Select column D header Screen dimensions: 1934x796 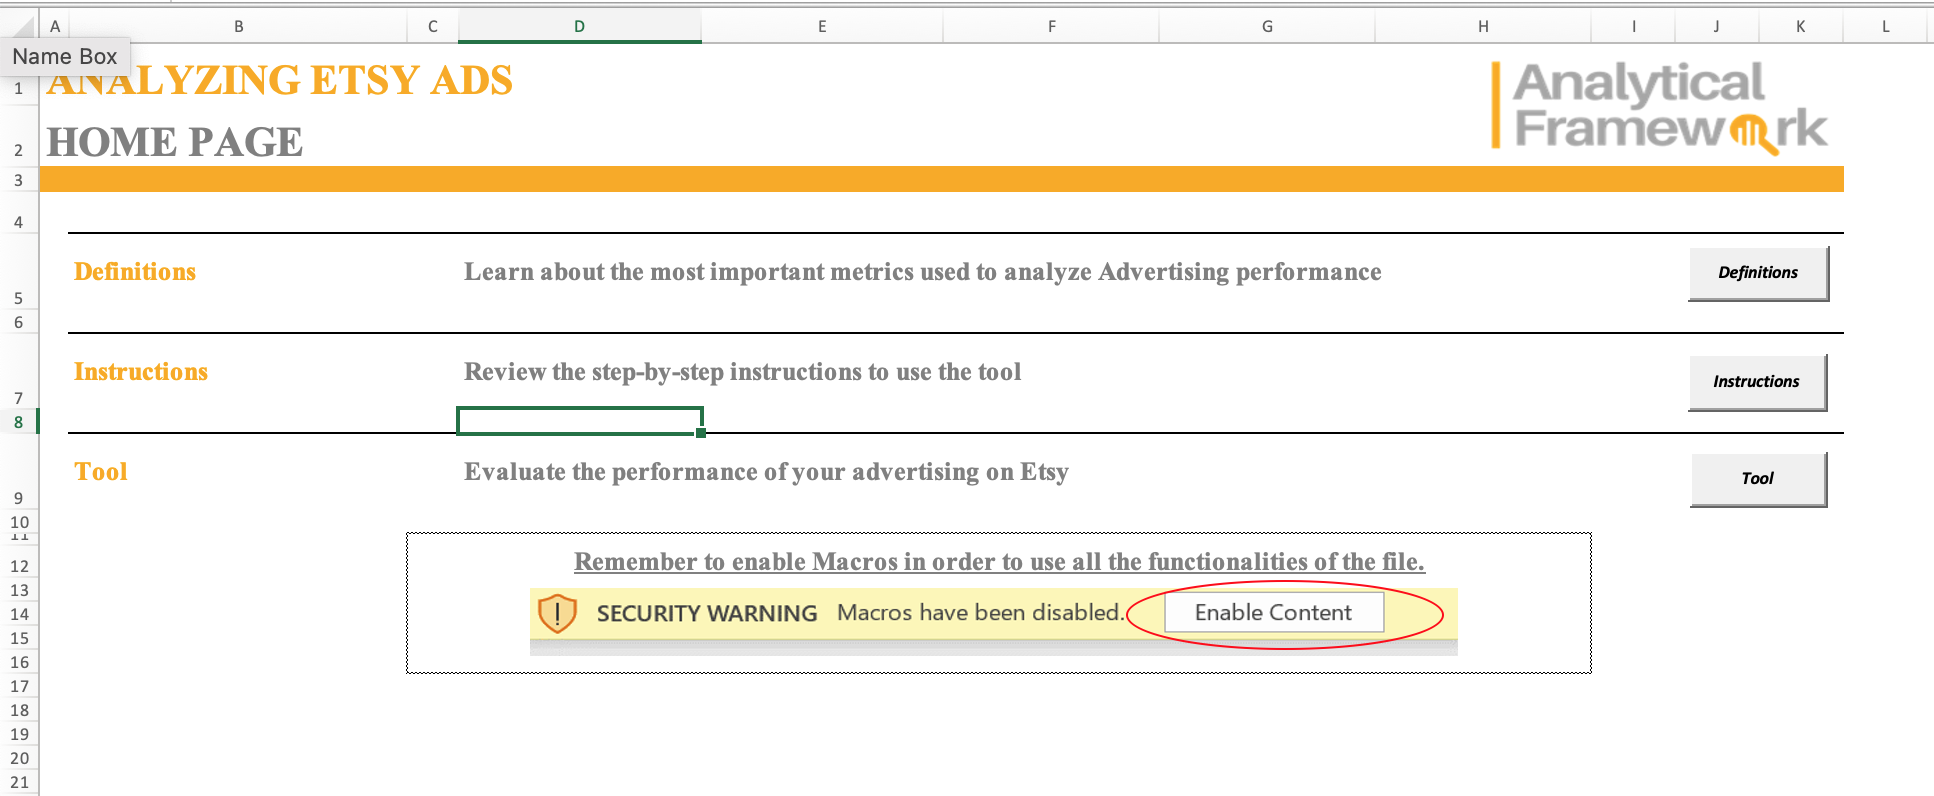pos(580,27)
